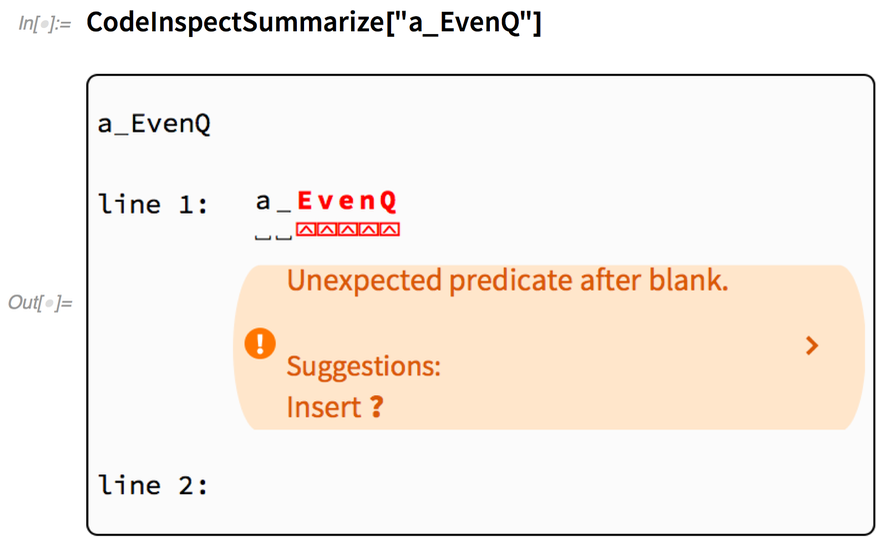Click the In[ ]:= input cell label
This screenshot has width=876, height=538.
click(44, 24)
